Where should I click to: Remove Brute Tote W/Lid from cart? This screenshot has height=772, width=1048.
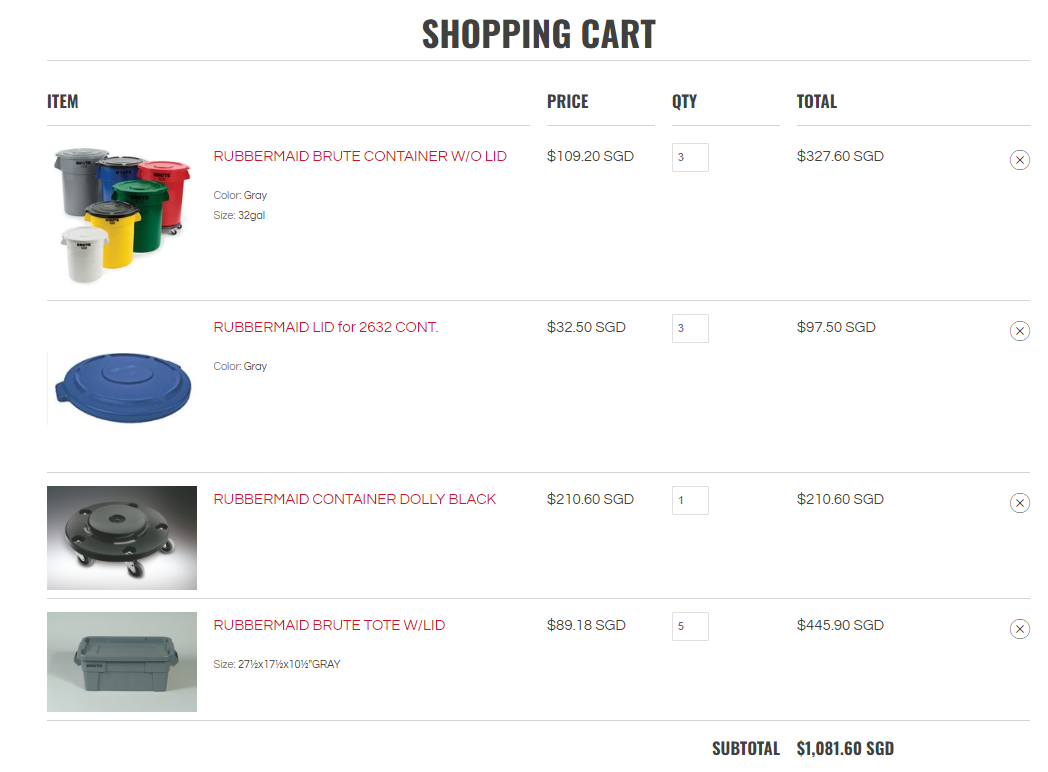pyautogui.click(x=1019, y=629)
